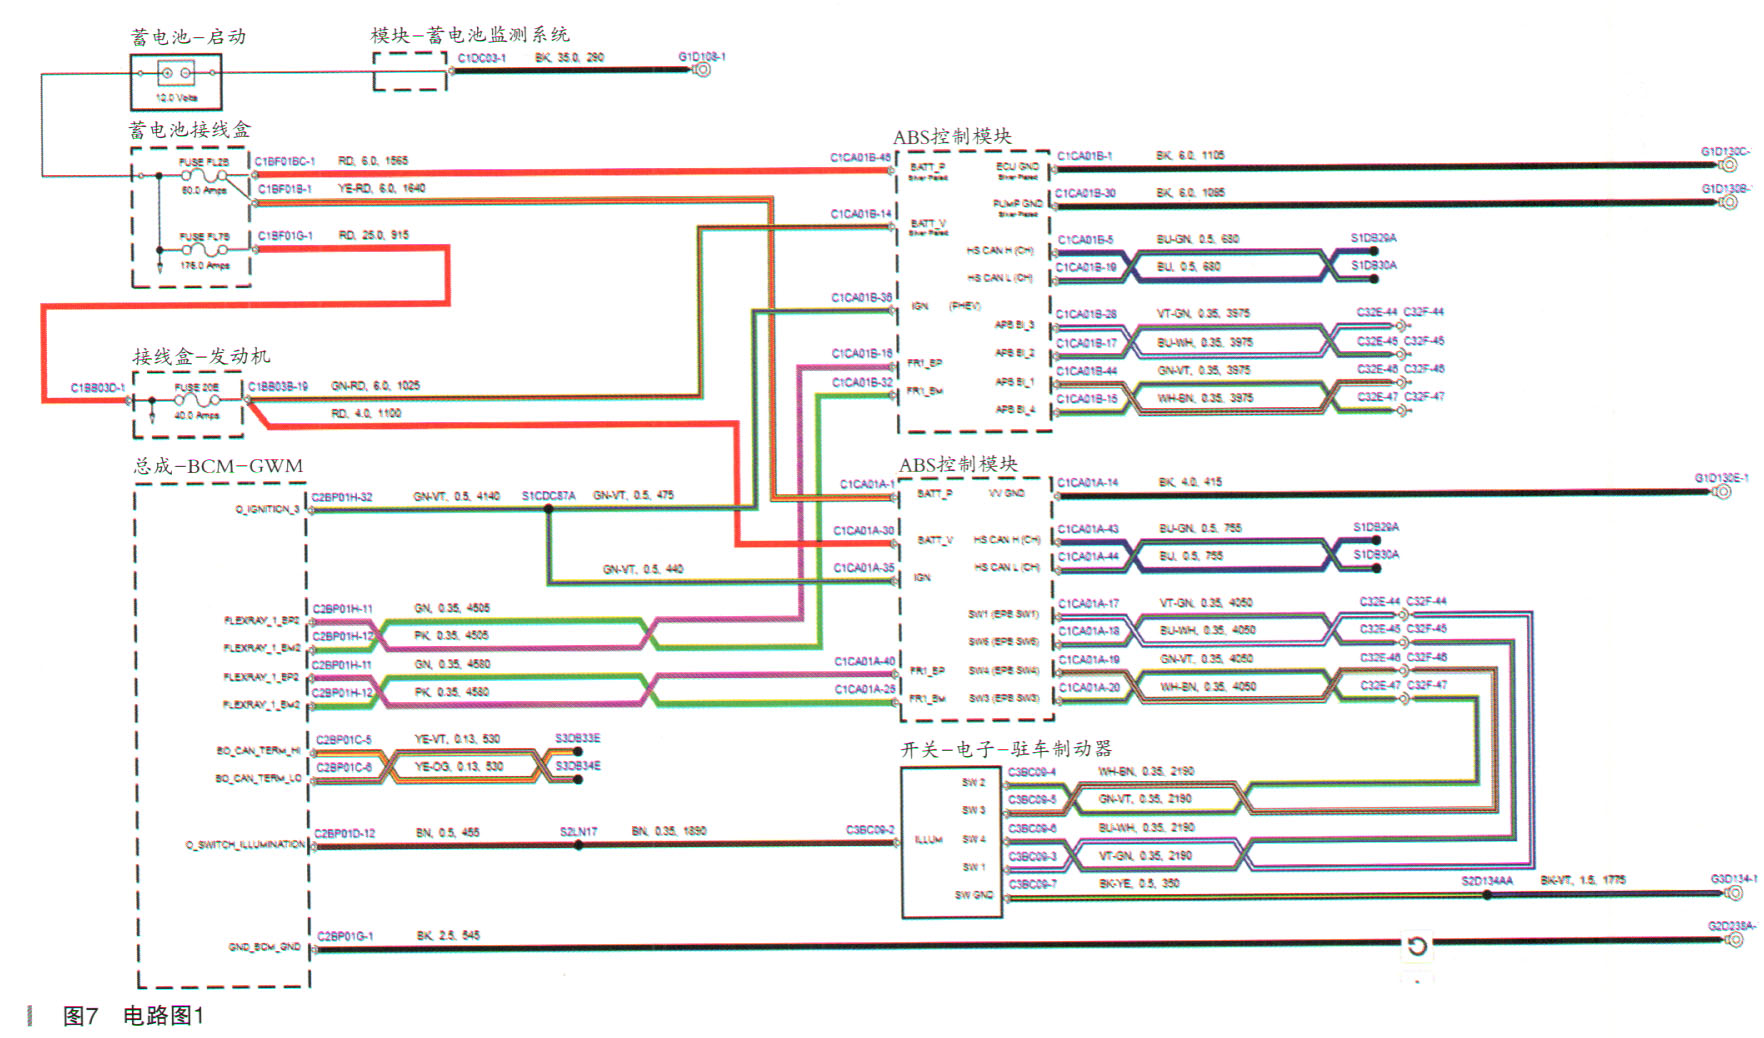The width and height of the screenshot is (1764, 1038).
Task: Select the 模块-蓄电池监测系统 title
Action: tap(470, 35)
